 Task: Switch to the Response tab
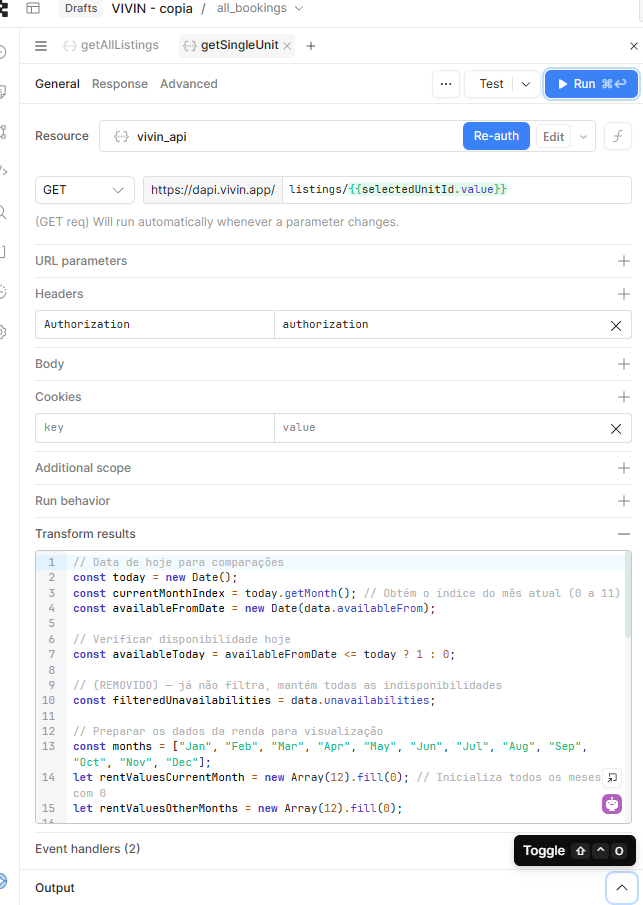pos(120,84)
